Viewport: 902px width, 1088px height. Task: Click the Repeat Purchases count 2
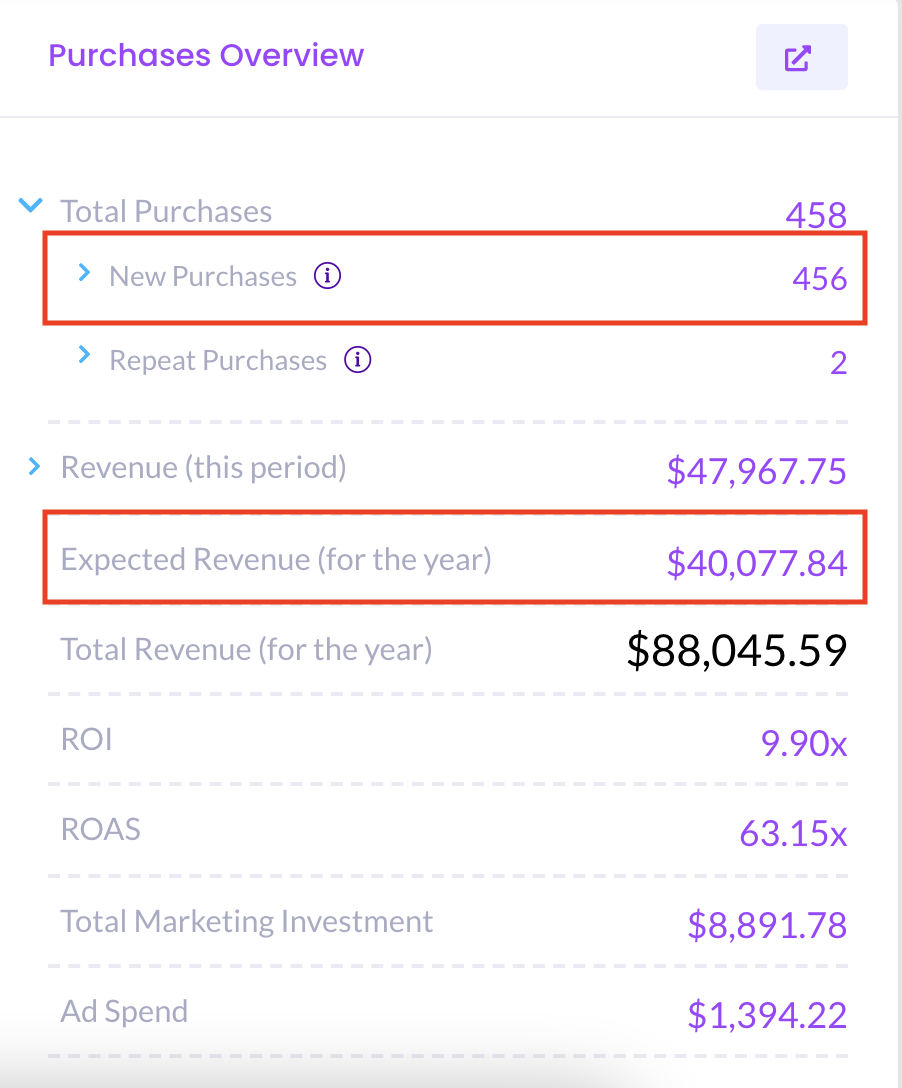[x=838, y=362]
